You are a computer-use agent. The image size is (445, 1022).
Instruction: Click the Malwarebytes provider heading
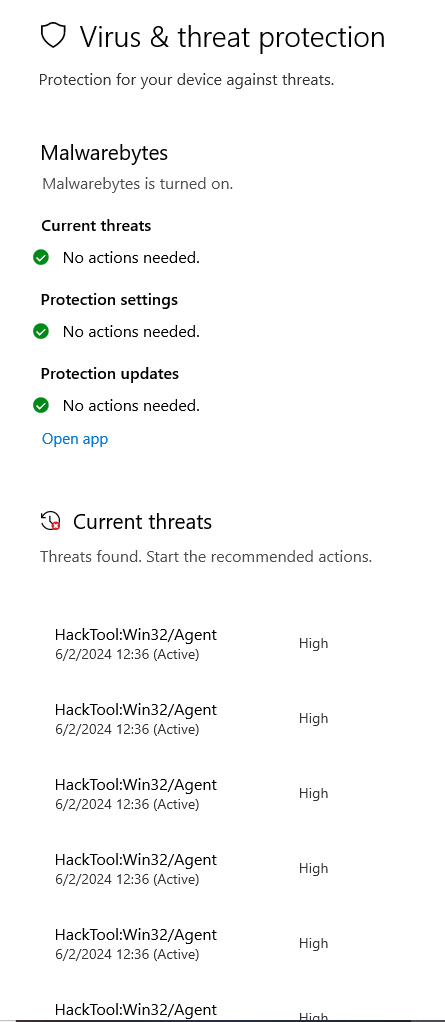pyautogui.click(x=104, y=153)
